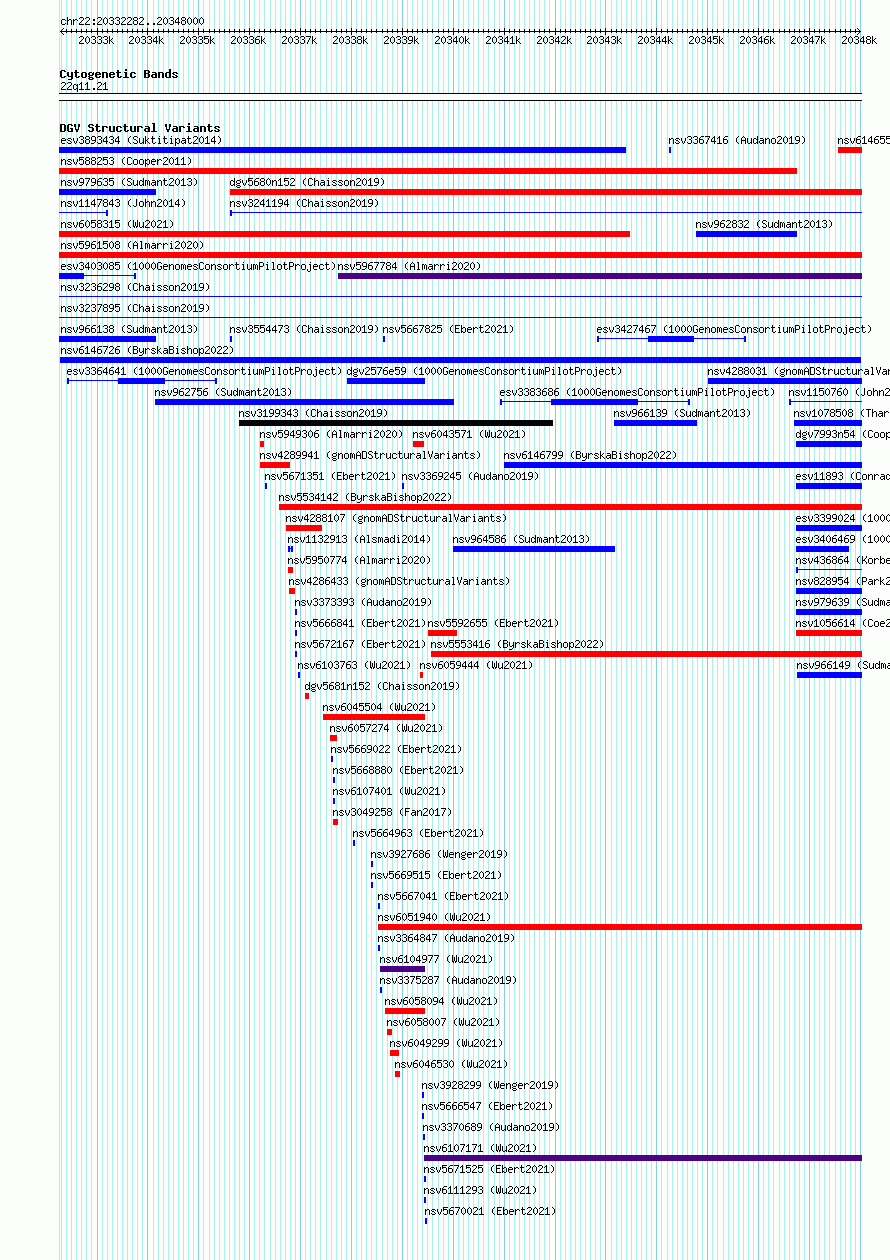Viewport: 890px width, 1260px height.
Task: Open nsv3369245 (Audano2019) variant
Action: 470,477
